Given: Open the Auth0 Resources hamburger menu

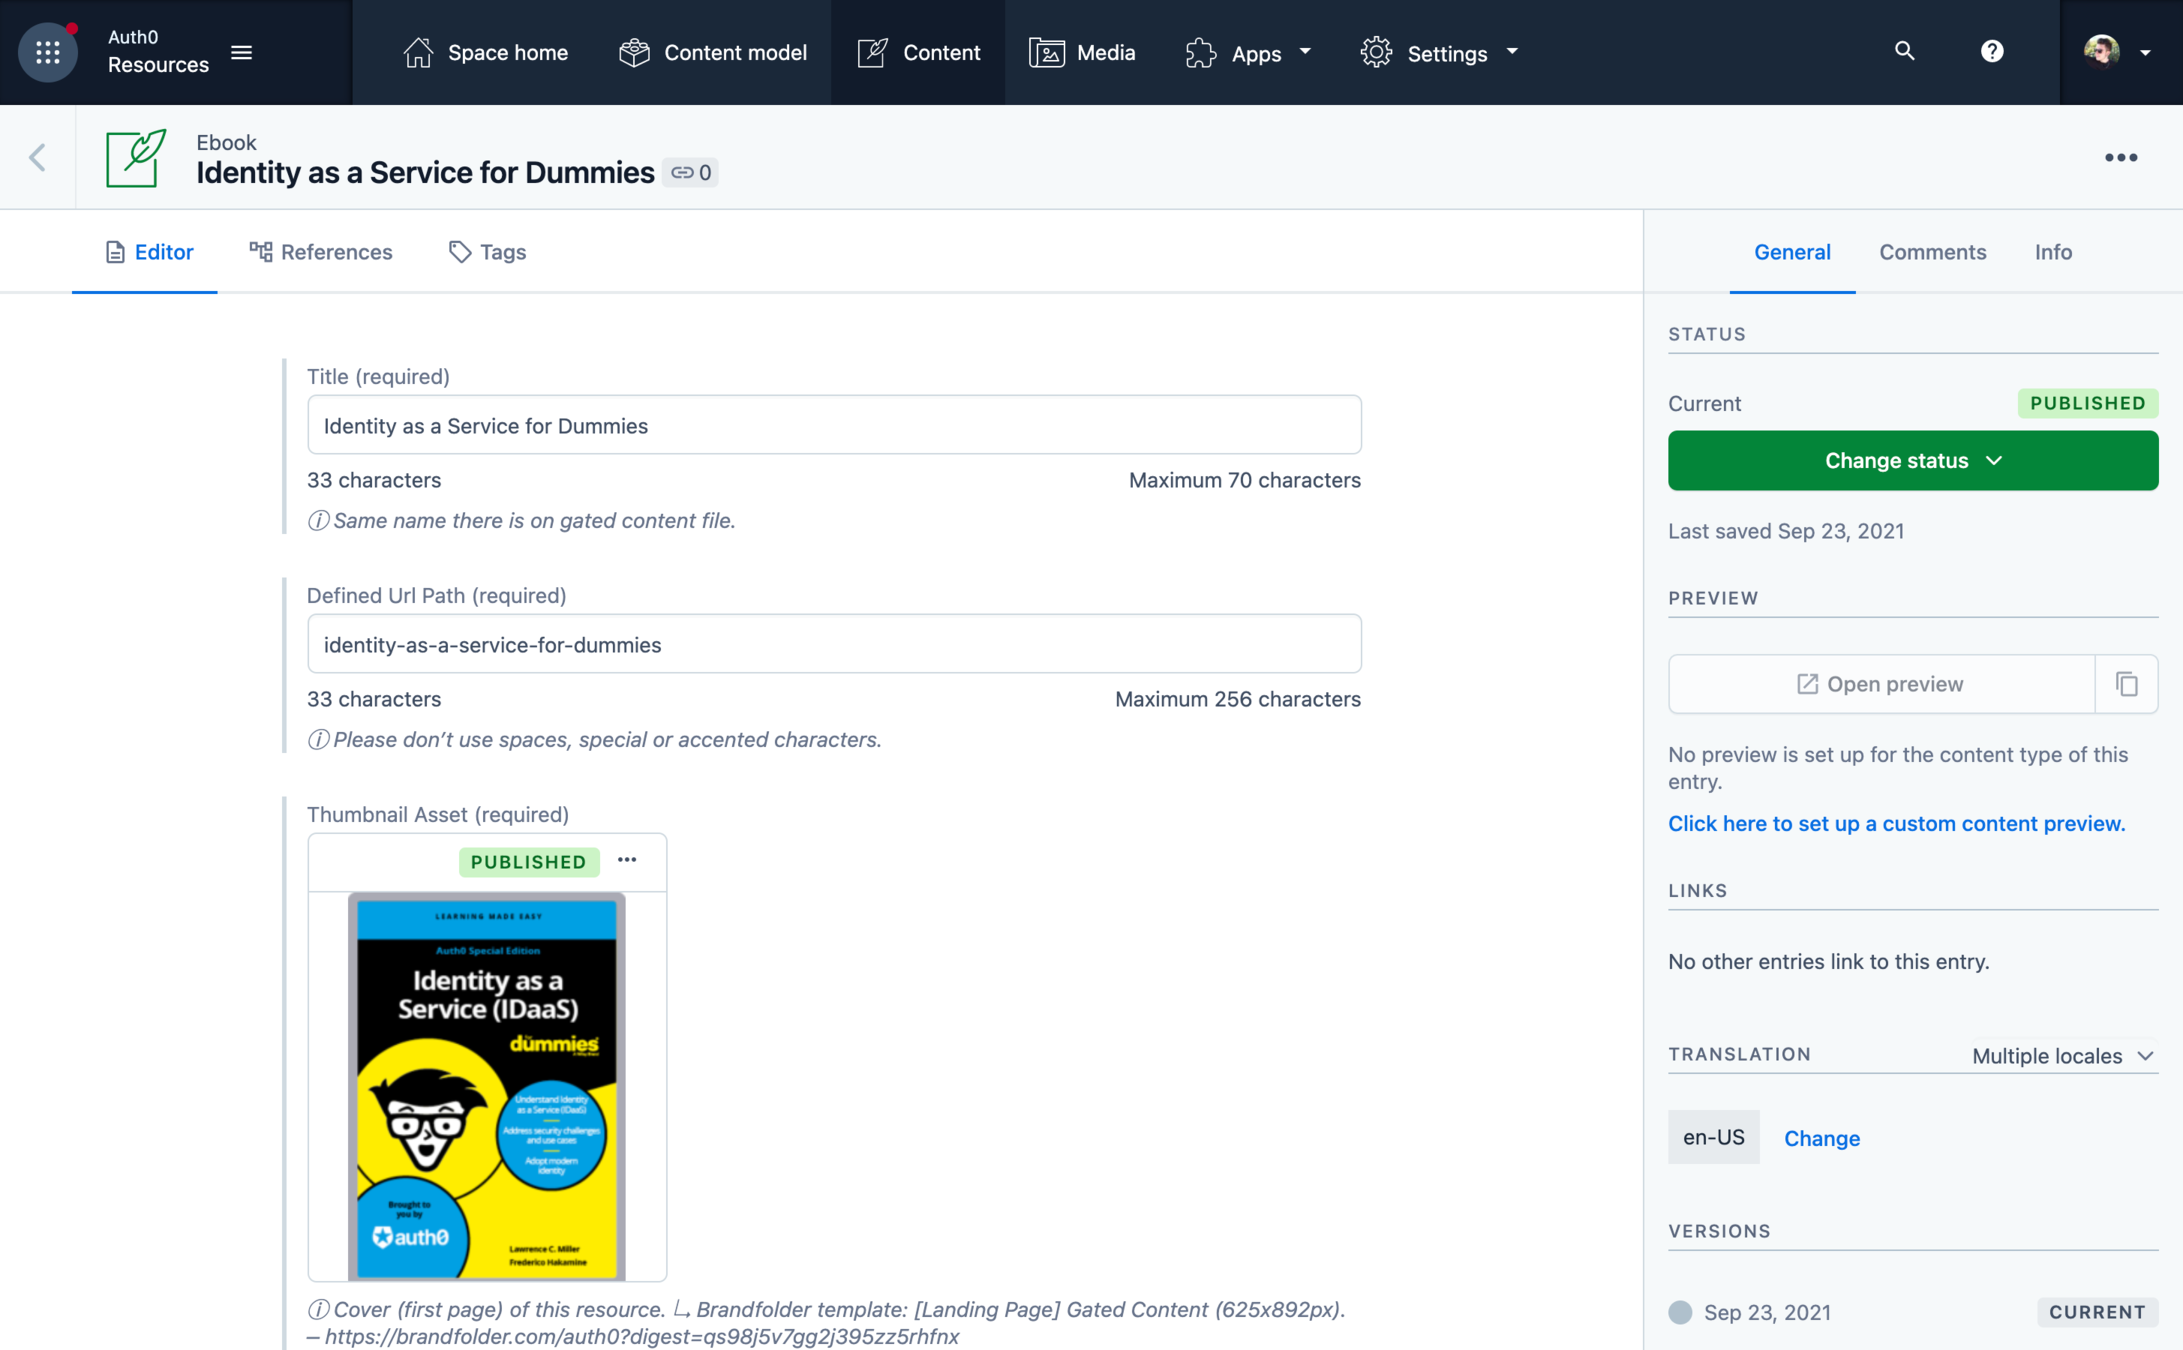Looking at the screenshot, I should [241, 52].
